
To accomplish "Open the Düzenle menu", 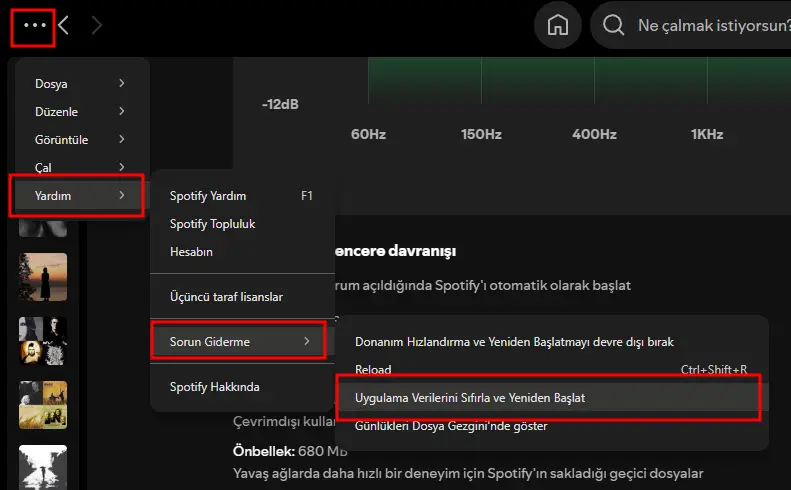I will pyautogui.click(x=80, y=112).
